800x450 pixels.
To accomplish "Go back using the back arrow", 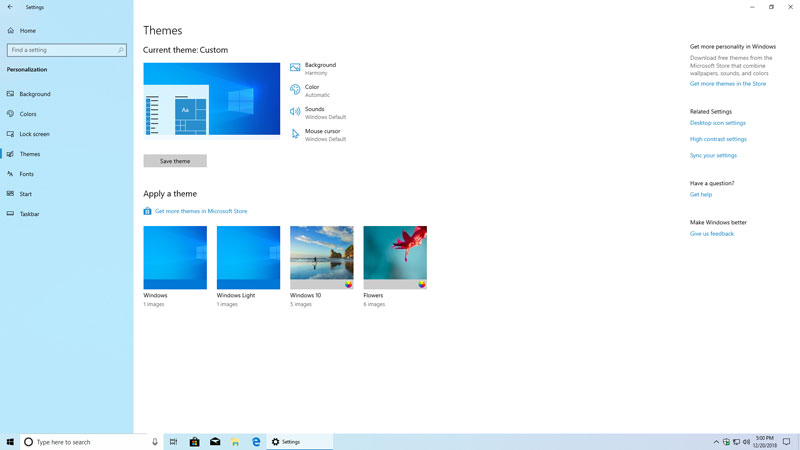I will (x=10, y=7).
